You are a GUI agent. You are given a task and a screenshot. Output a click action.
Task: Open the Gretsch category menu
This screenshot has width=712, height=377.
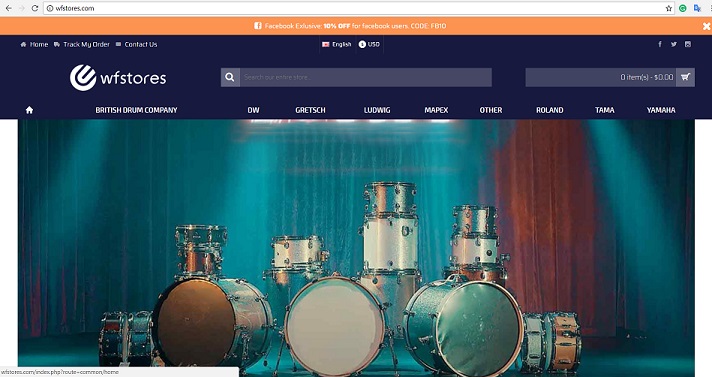tap(311, 110)
